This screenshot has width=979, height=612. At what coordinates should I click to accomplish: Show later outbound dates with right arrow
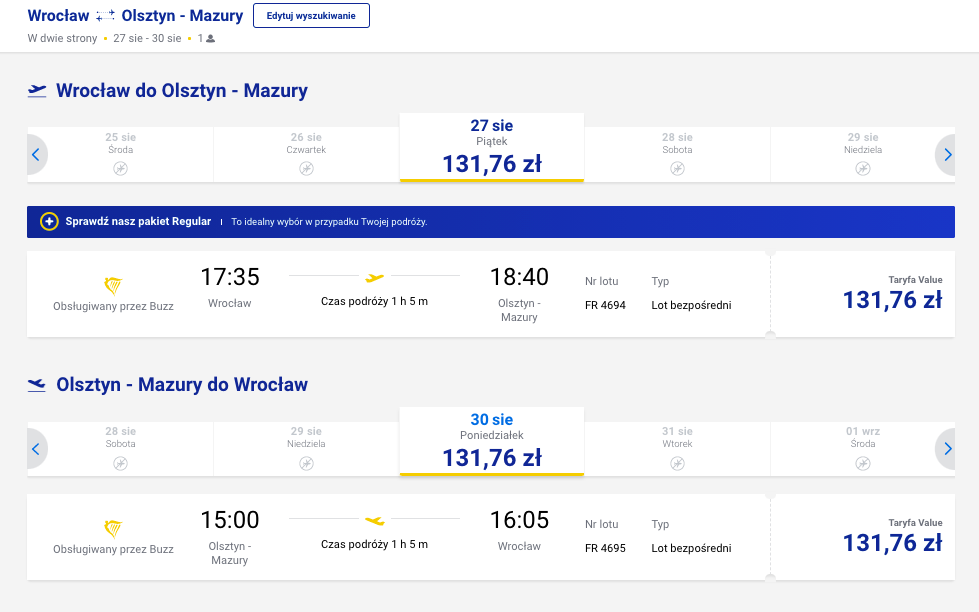(947, 154)
